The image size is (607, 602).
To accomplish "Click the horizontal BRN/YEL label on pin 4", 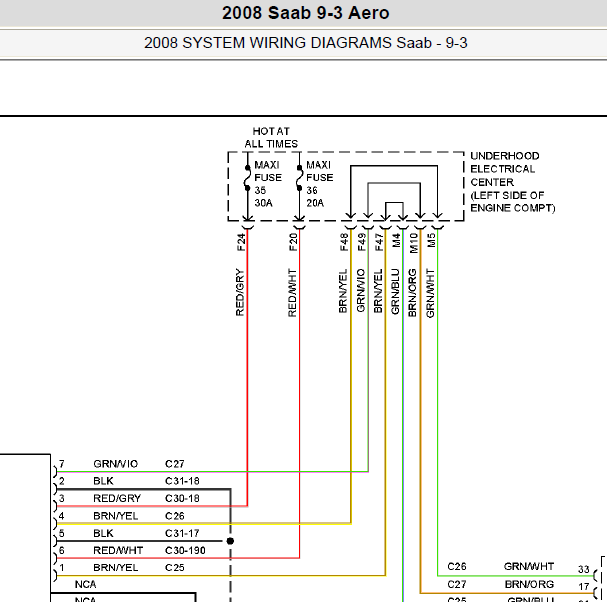I will tap(115, 516).
